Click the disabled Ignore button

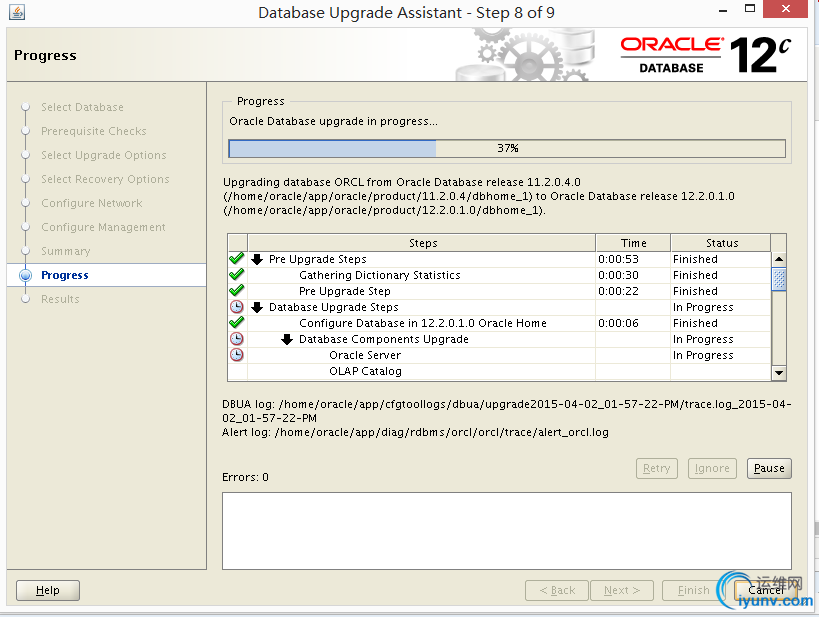(712, 468)
